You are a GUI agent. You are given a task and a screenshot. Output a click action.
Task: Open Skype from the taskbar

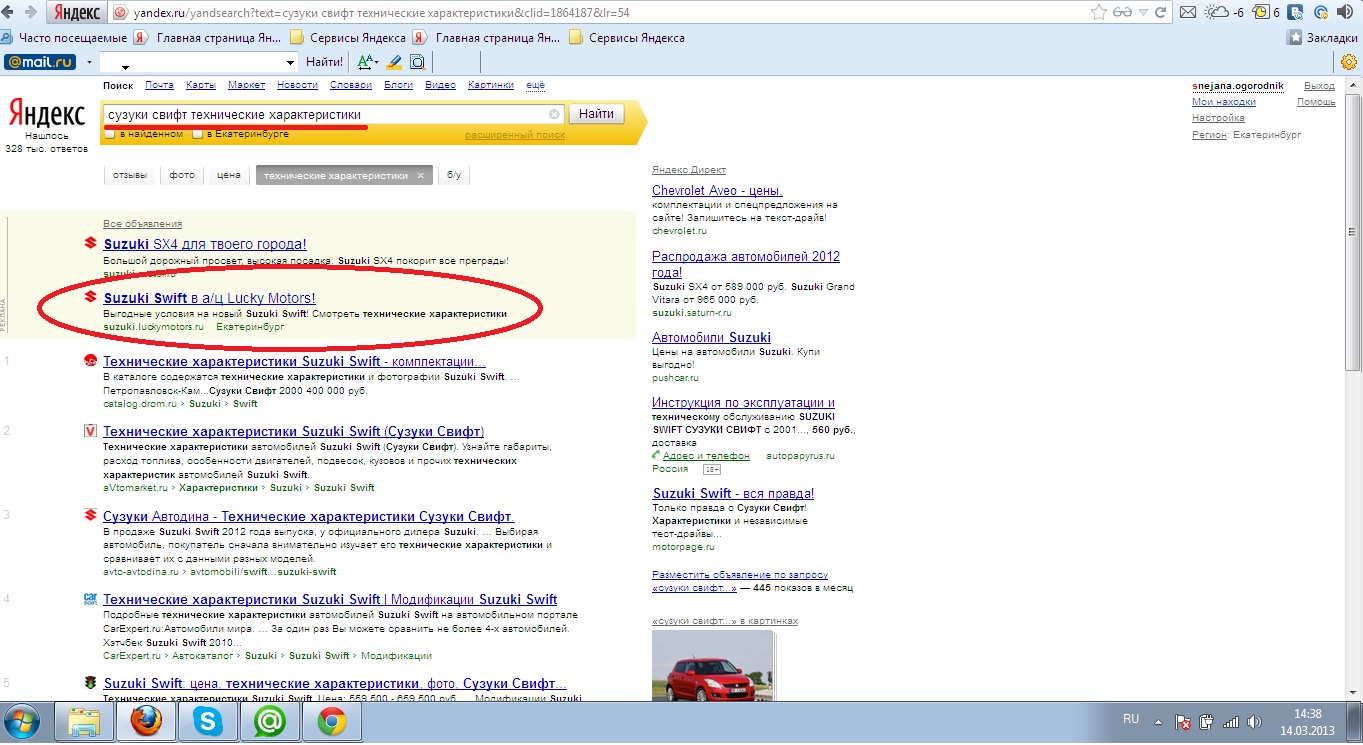point(208,721)
